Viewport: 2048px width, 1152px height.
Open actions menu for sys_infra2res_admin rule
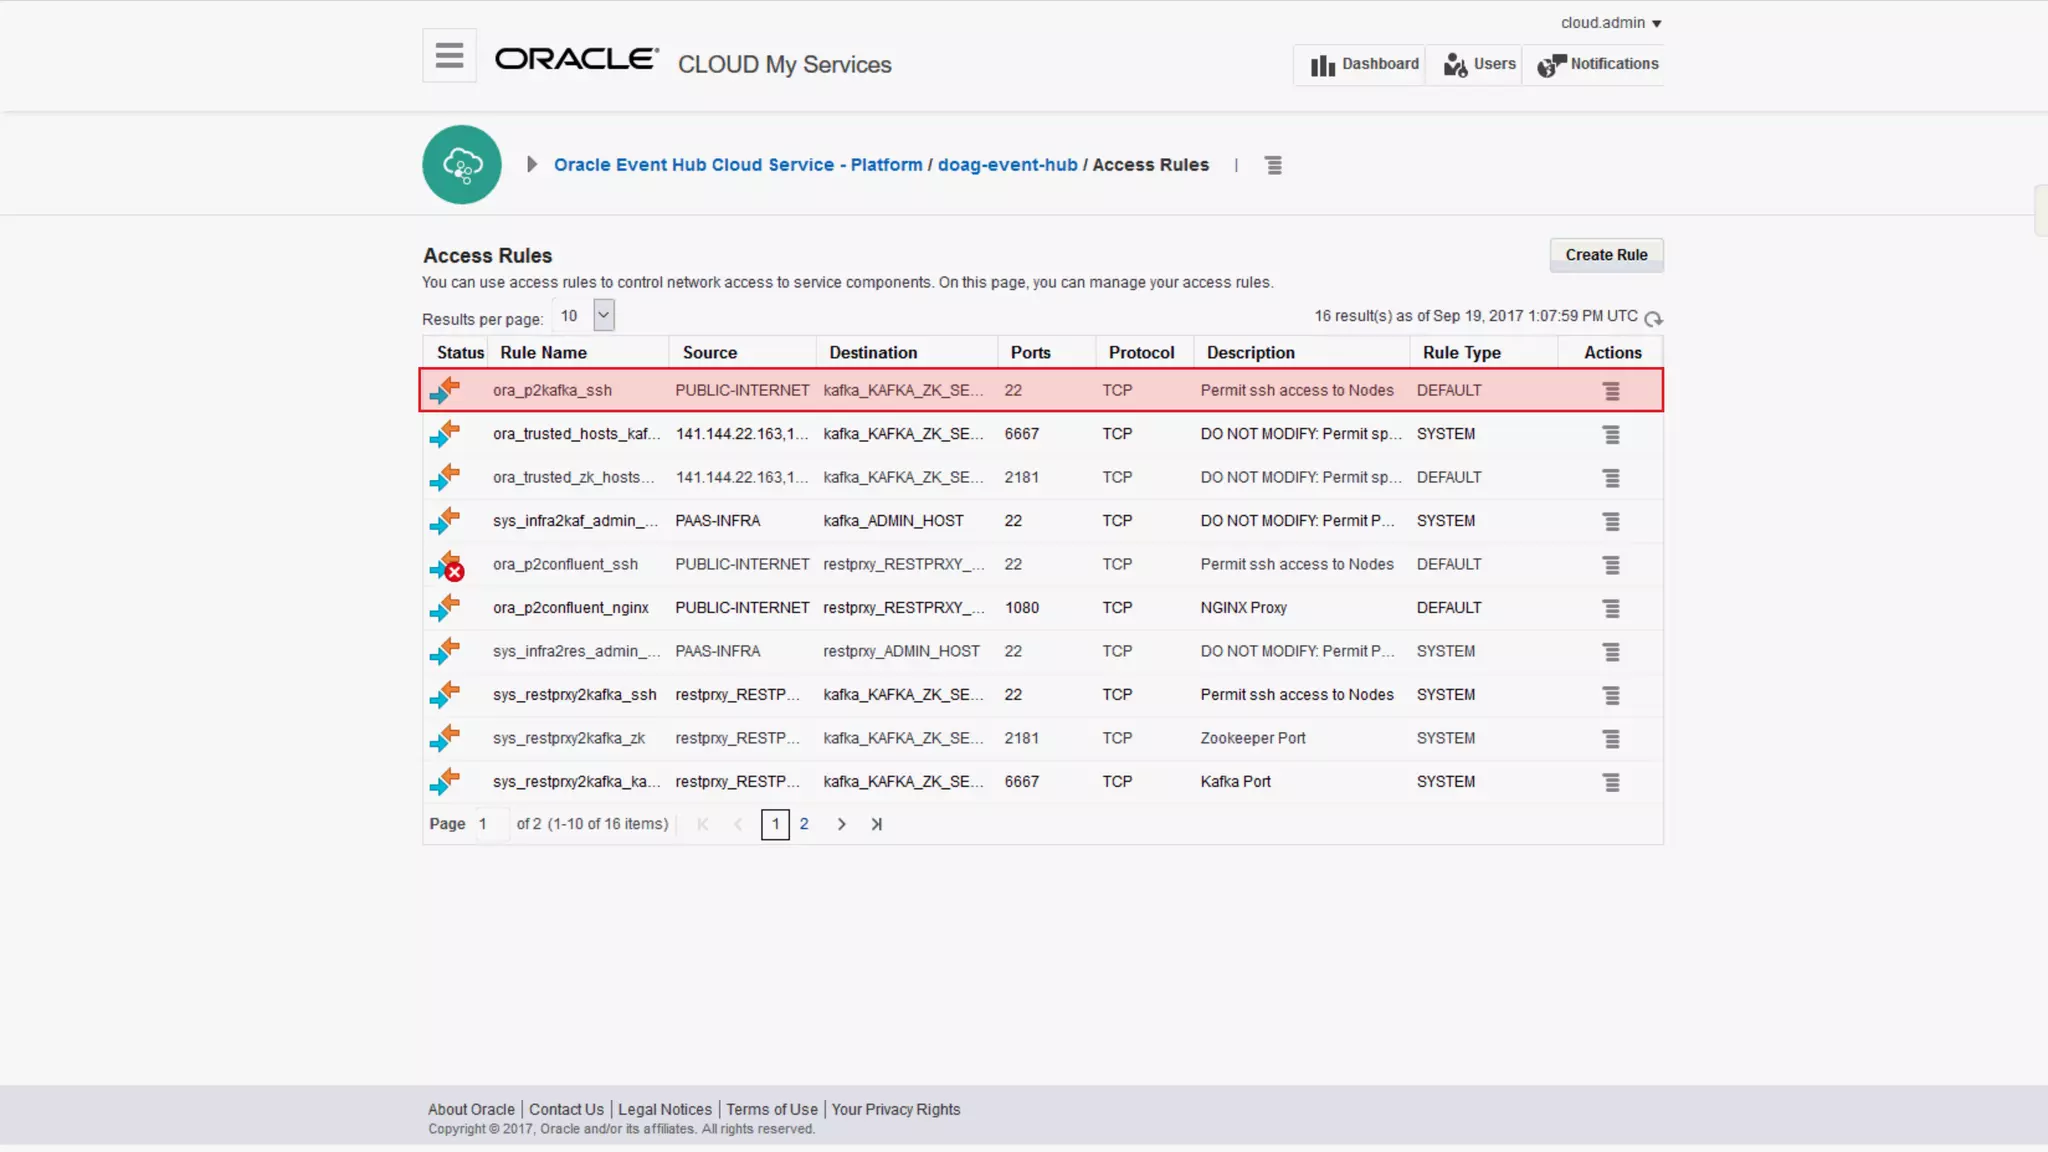pos(1611,652)
